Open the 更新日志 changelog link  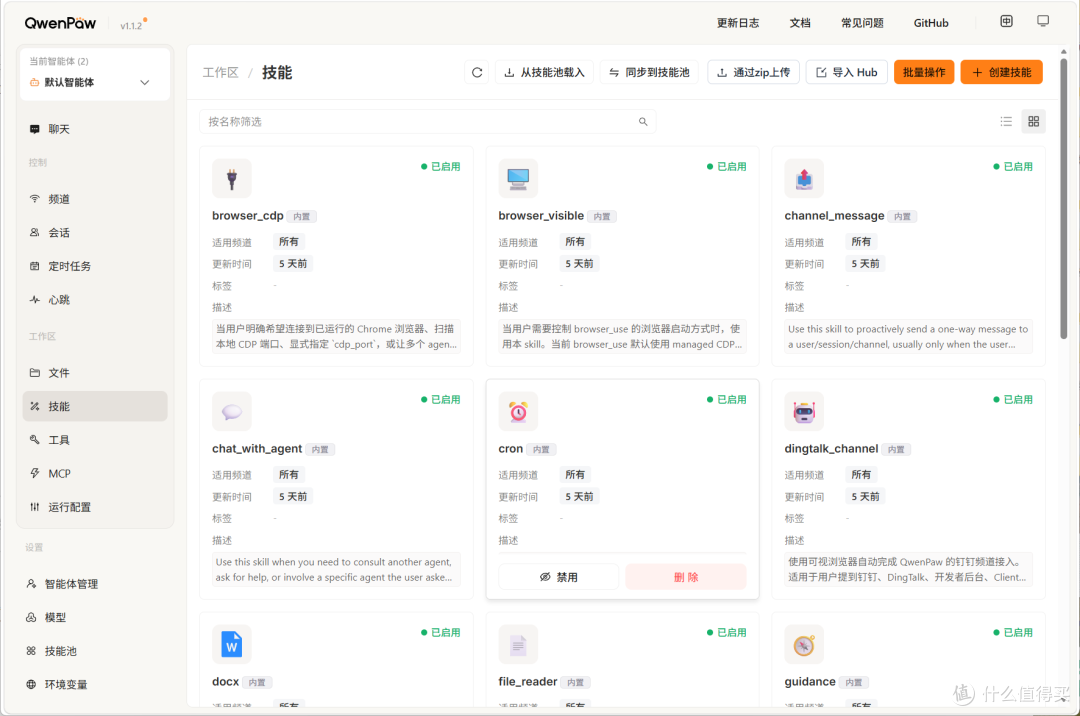click(738, 23)
